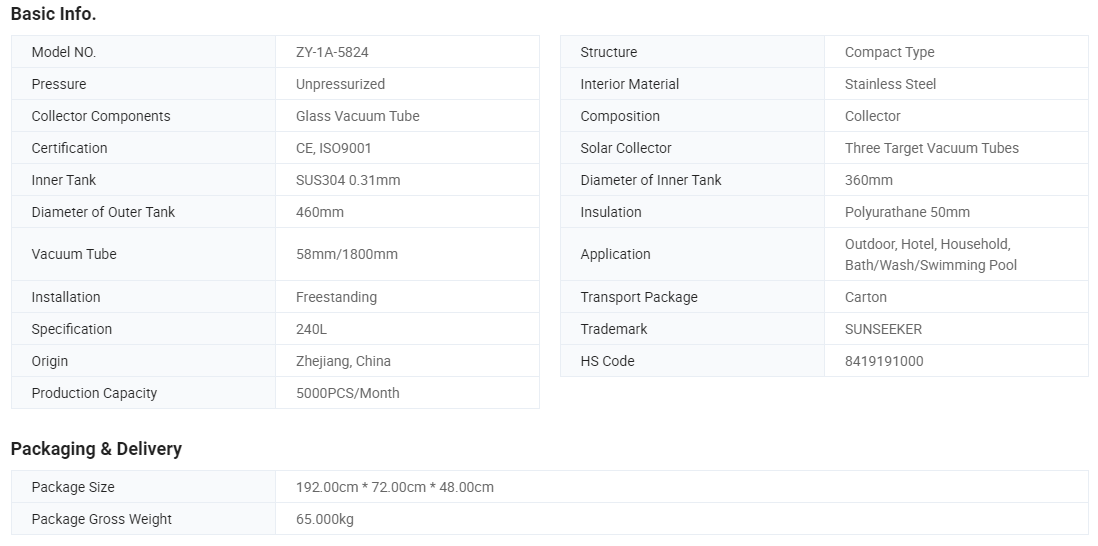Select model number ZY-1A-5824 value

click(x=332, y=52)
